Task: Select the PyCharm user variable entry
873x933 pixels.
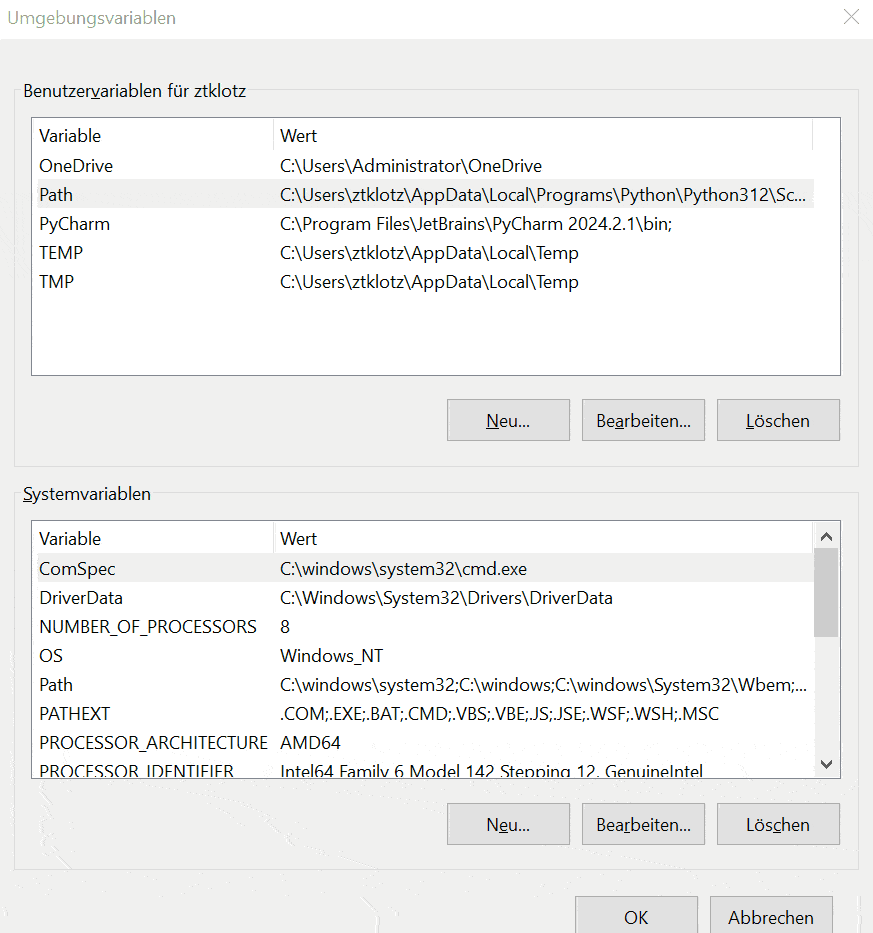Action: [74, 224]
